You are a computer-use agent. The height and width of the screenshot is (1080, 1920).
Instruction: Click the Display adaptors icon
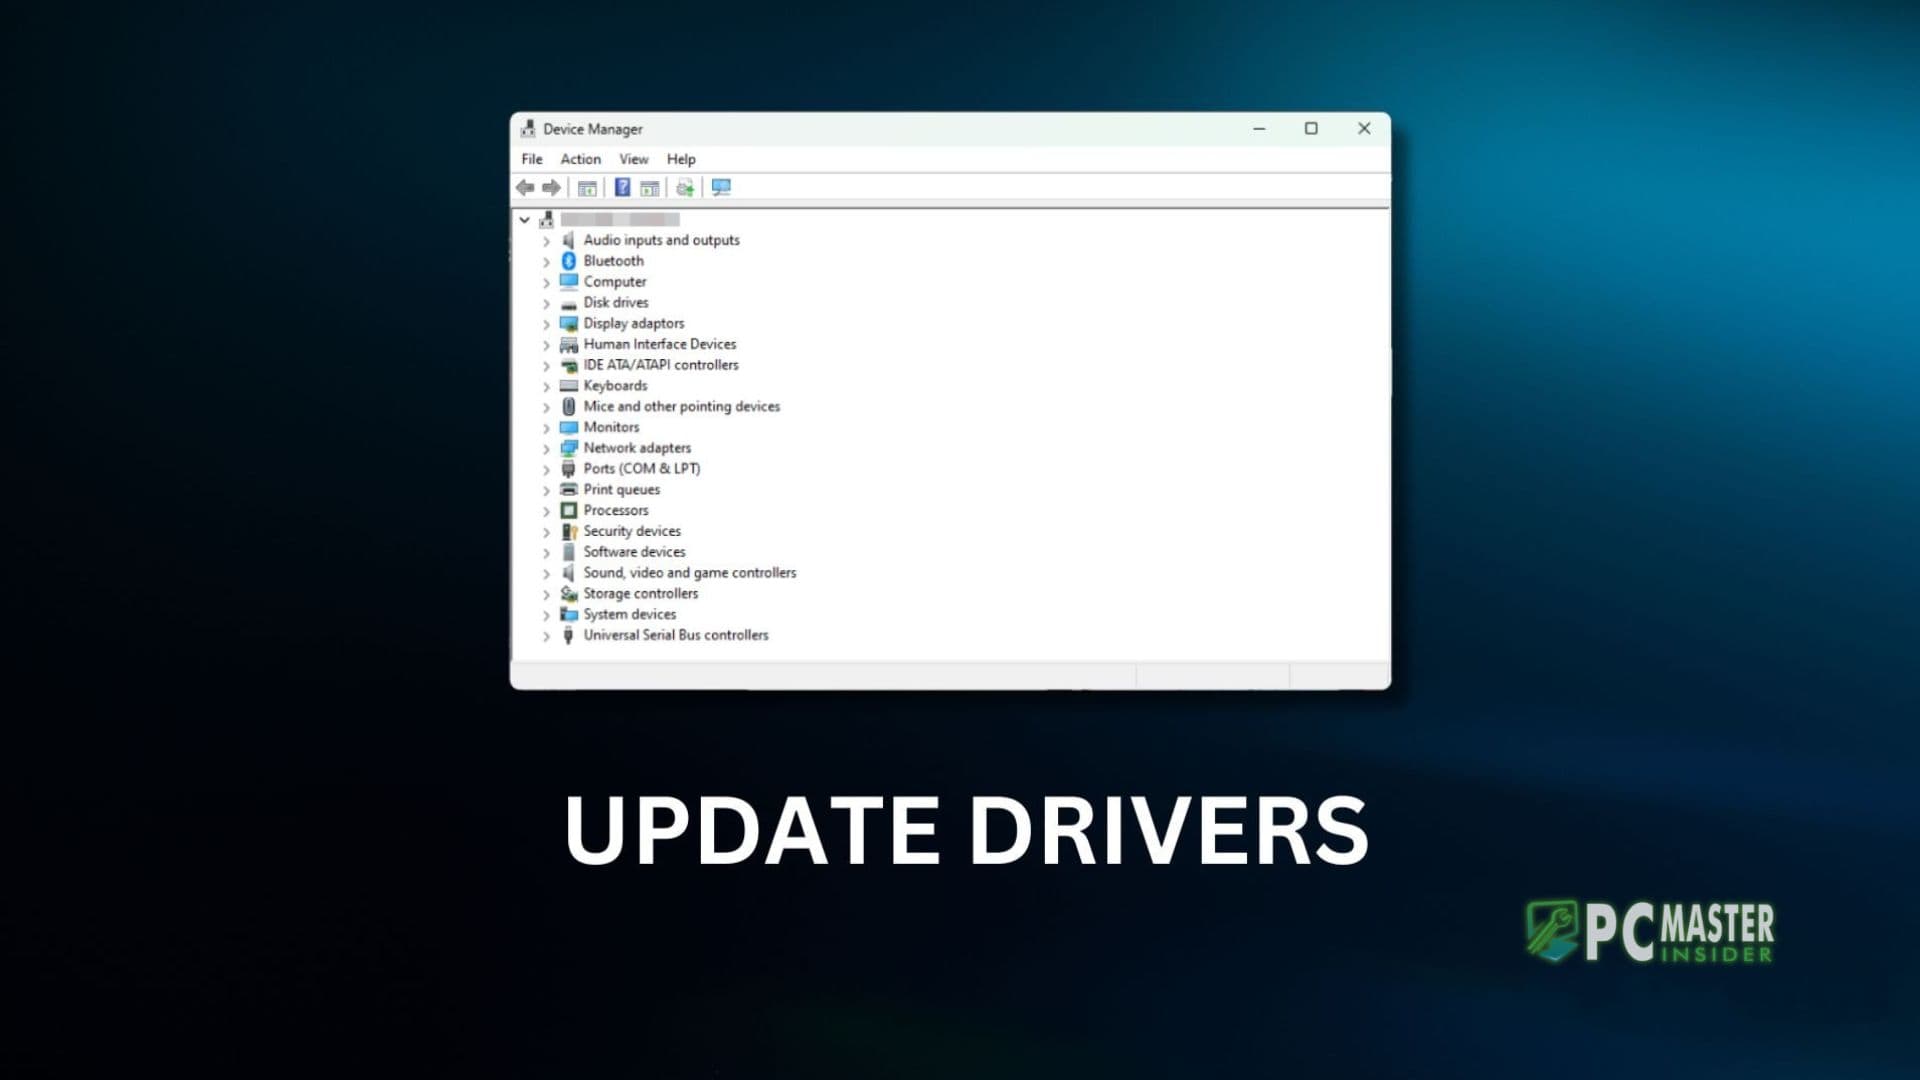click(x=569, y=323)
